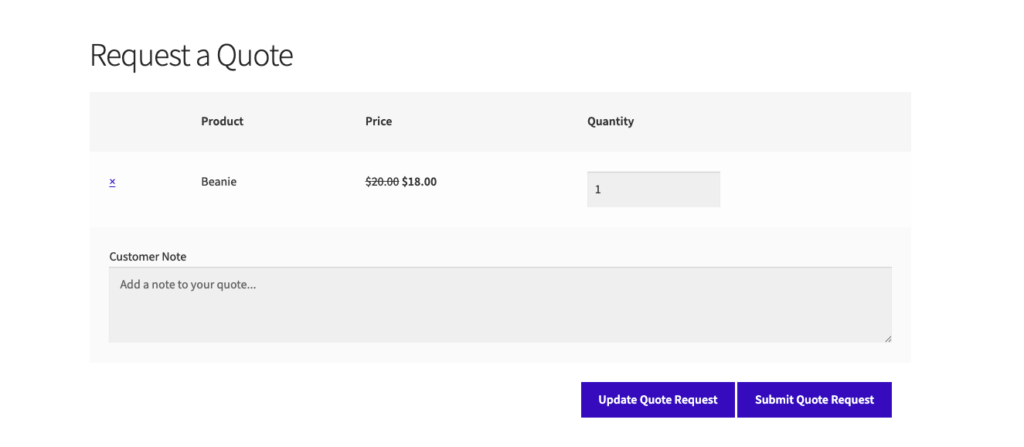1024x447 pixels.
Task: Select the Quantity column header
Action: [610, 122]
